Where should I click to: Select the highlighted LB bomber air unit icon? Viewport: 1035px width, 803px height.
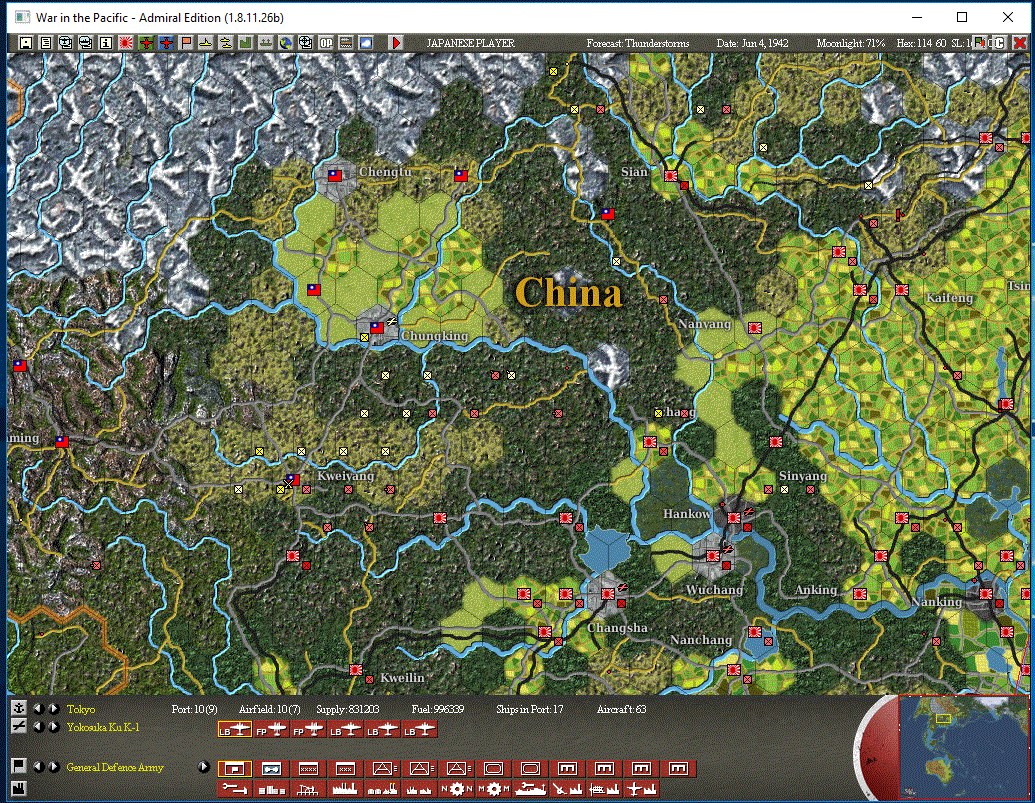(x=235, y=729)
